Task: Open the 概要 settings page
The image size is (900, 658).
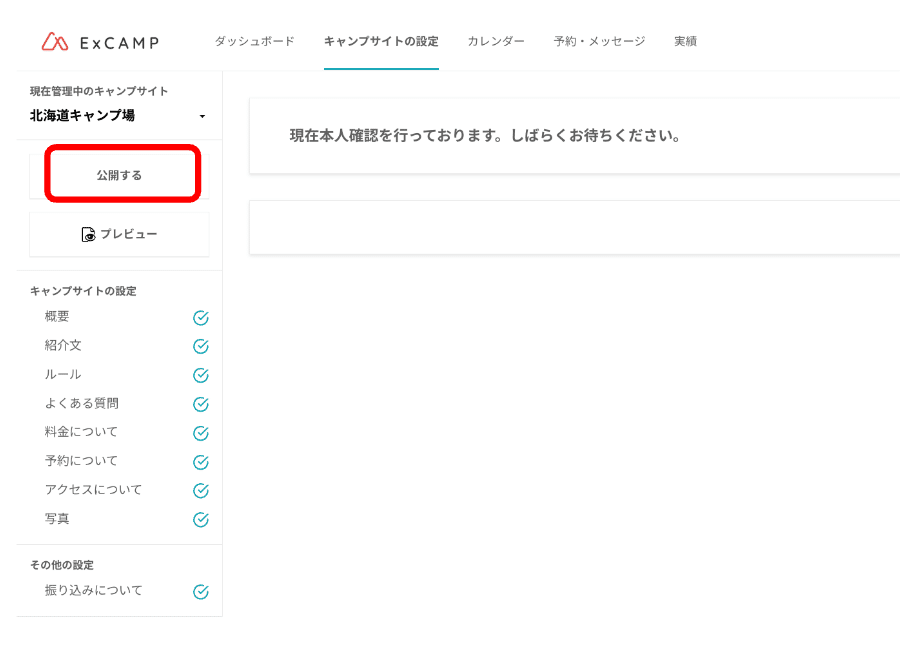Action: point(57,317)
